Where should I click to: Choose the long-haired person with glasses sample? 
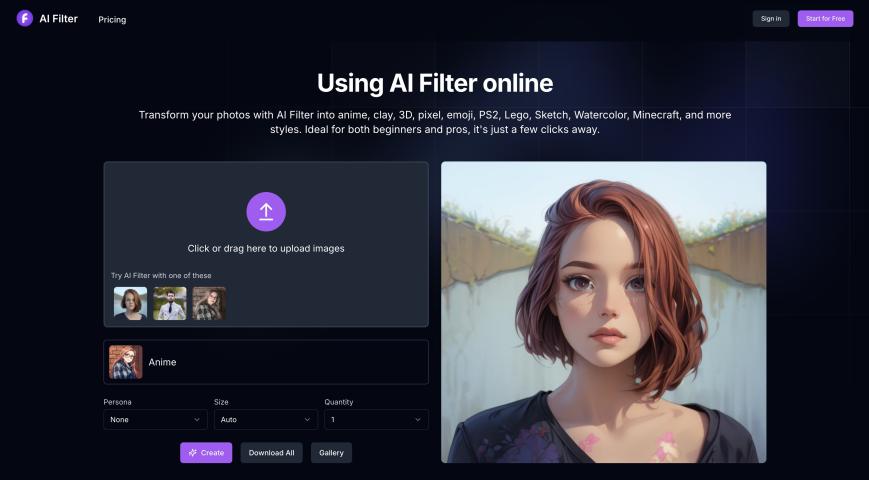[209, 303]
